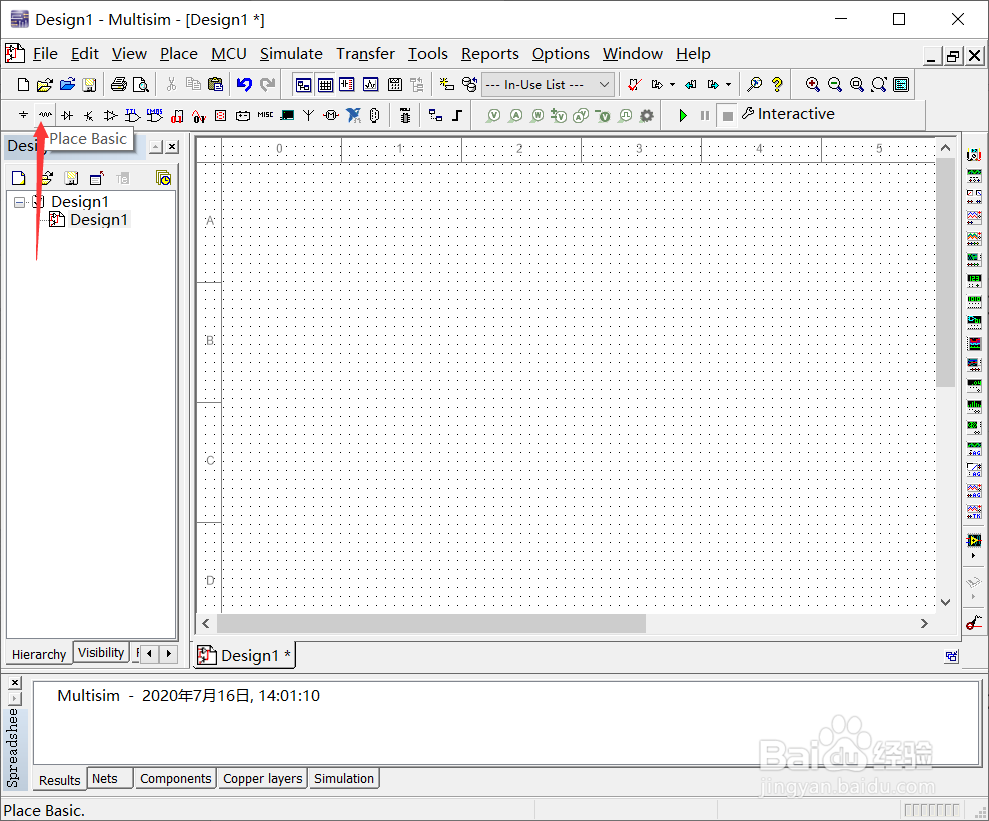Place a power probe
This screenshot has width=989, height=821.
point(537,115)
